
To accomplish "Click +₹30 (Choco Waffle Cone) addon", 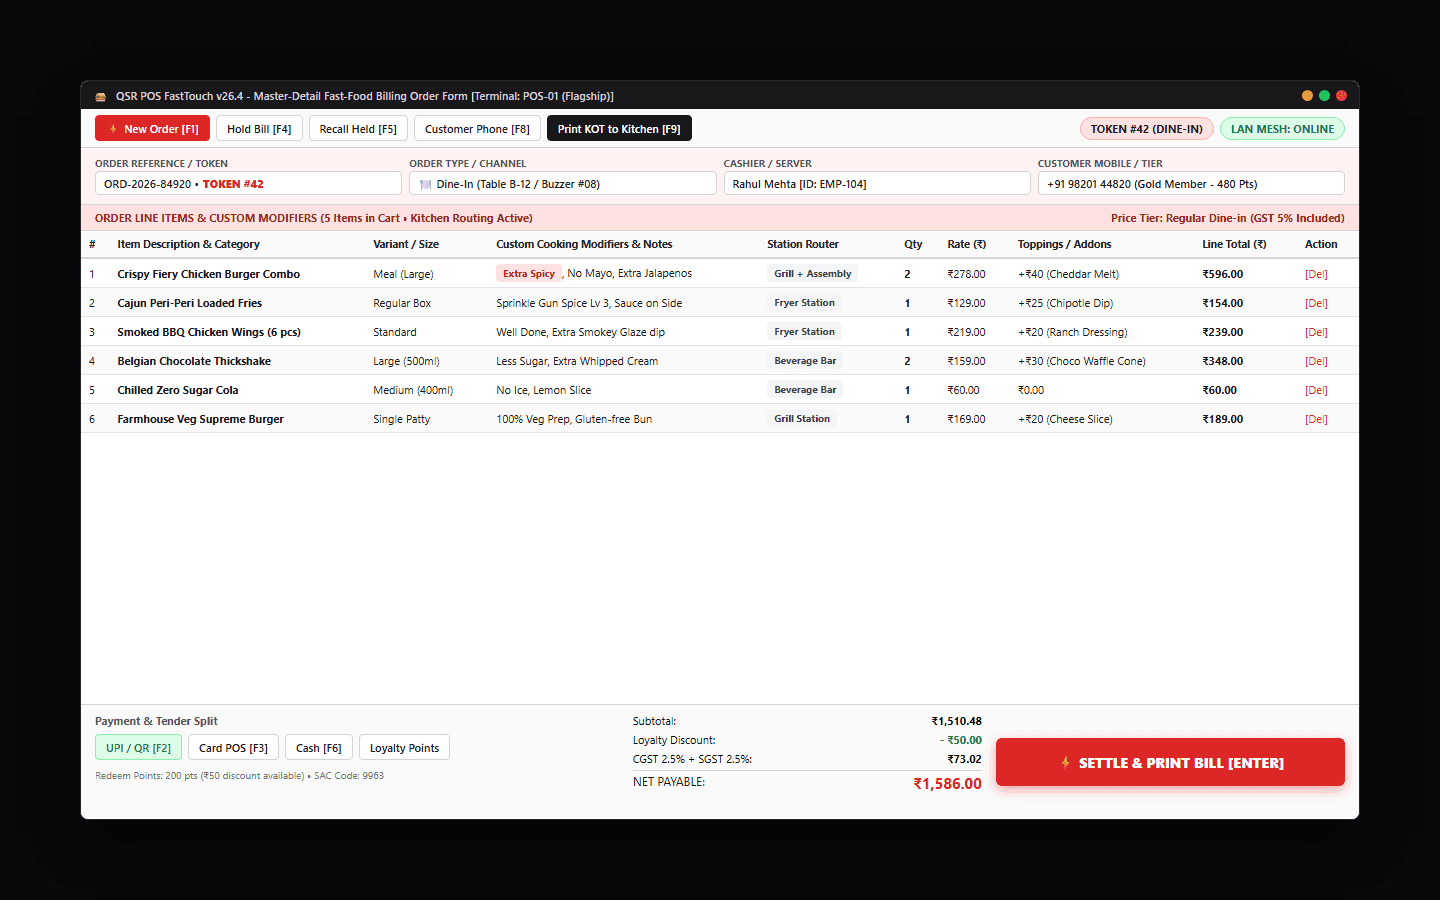I will 1082,361.
